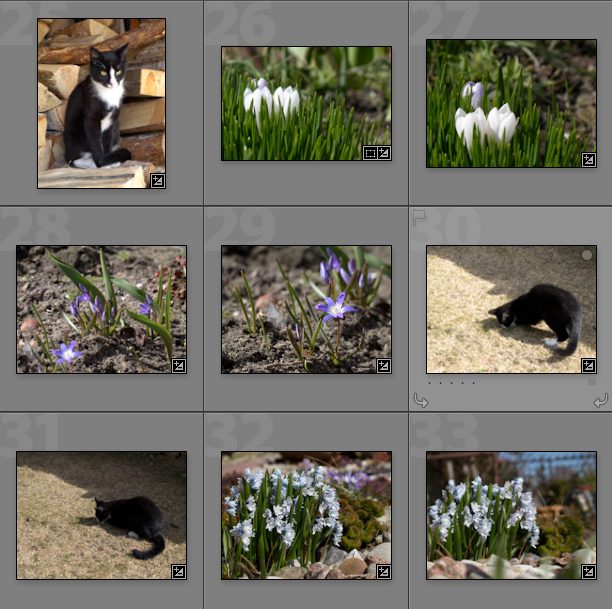The image size is (612, 609).
Task: Toggle quick collection marker on photo 30
Action: 587,255
